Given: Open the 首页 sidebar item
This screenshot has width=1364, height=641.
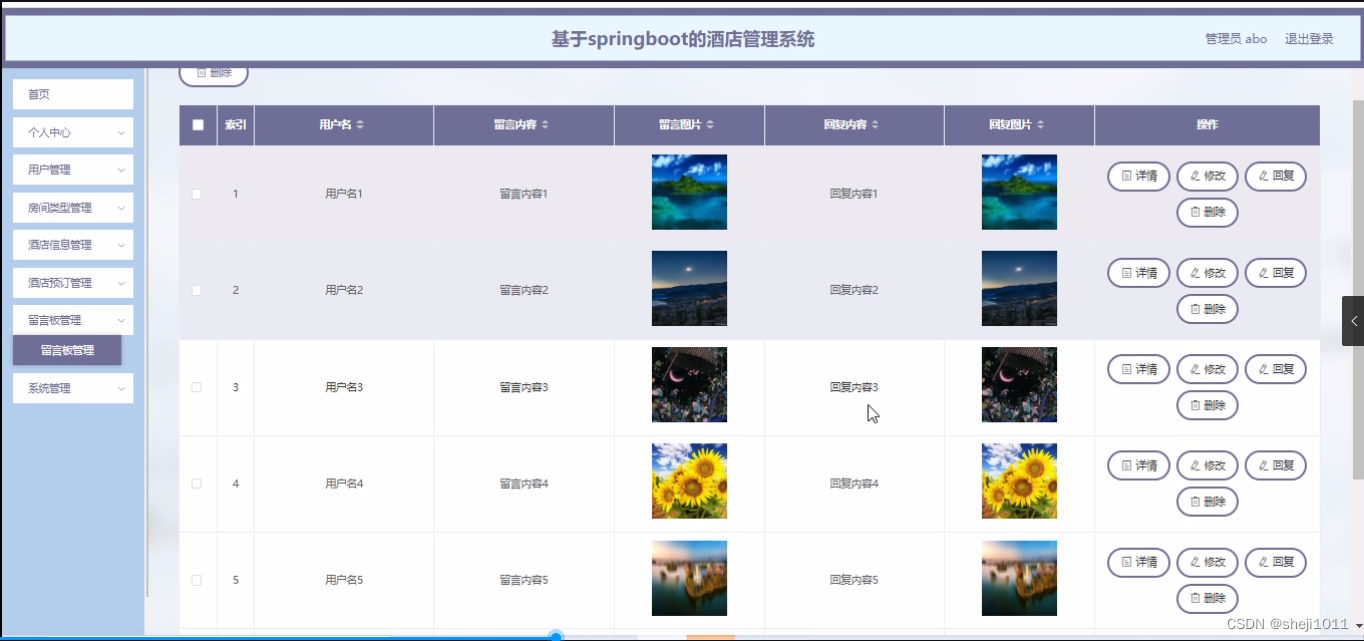Looking at the screenshot, I should pos(72,94).
